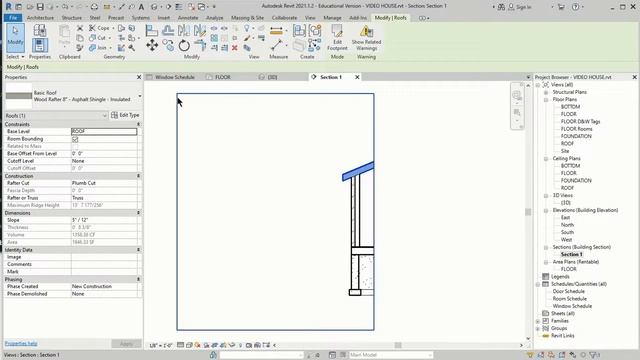Click the Aligned Dimension tool
The image size is (640, 360).
tap(276, 31)
